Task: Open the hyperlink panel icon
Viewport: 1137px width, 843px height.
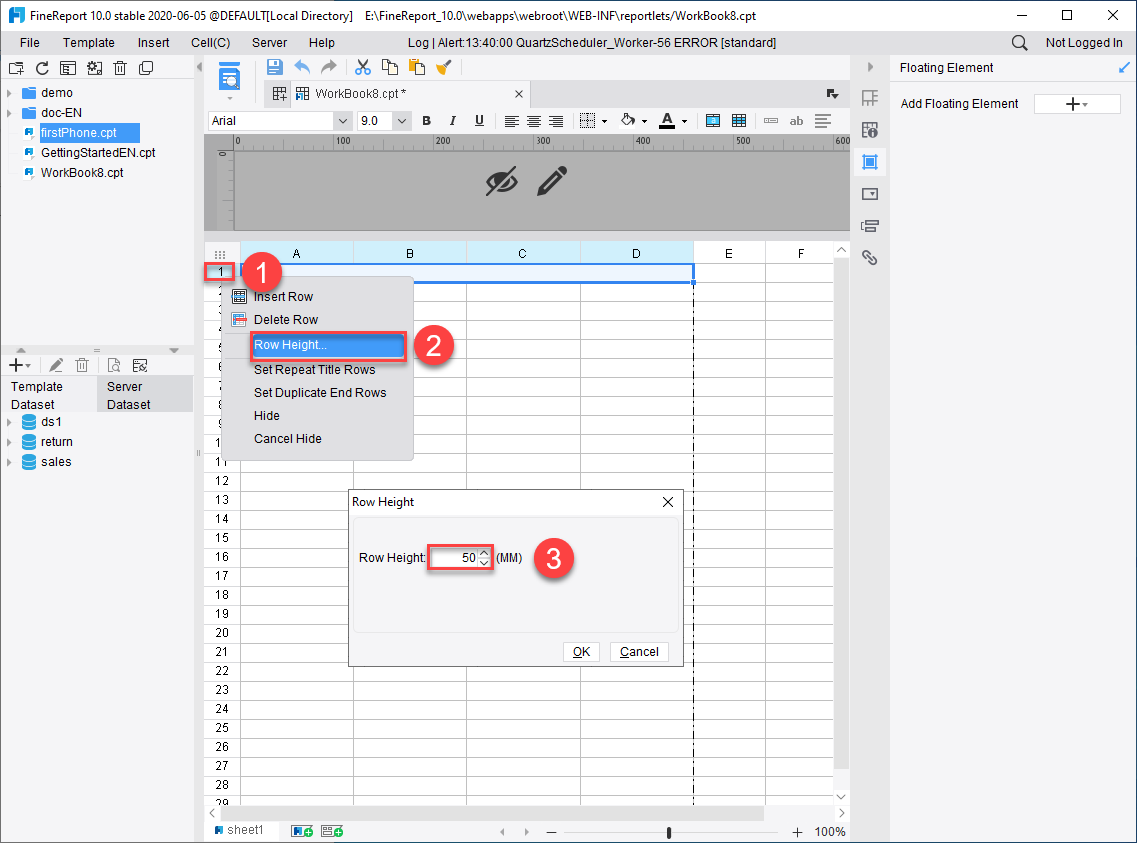Action: [870, 257]
